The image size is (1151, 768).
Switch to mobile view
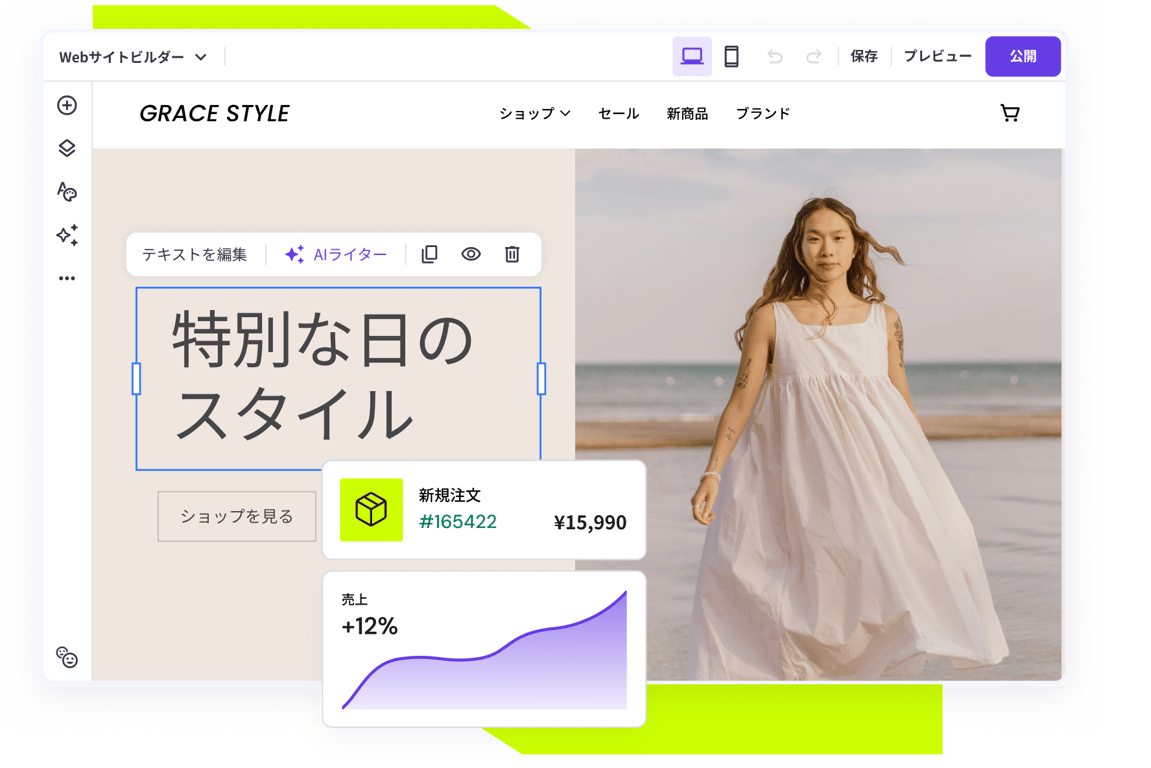[731, 57]
